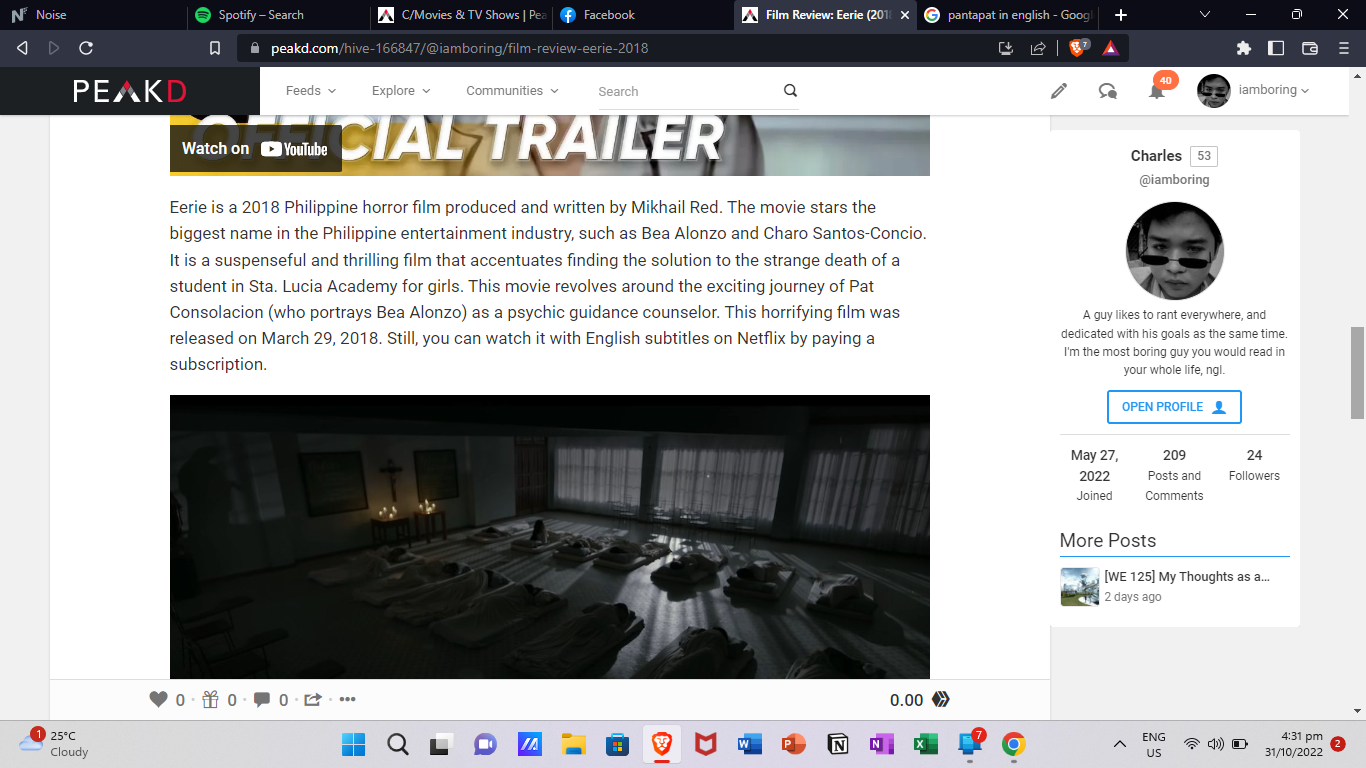Bookmark this page with the bookmark icon
The width and height of the screenshot is (1366, 768).
click(214, 48)
